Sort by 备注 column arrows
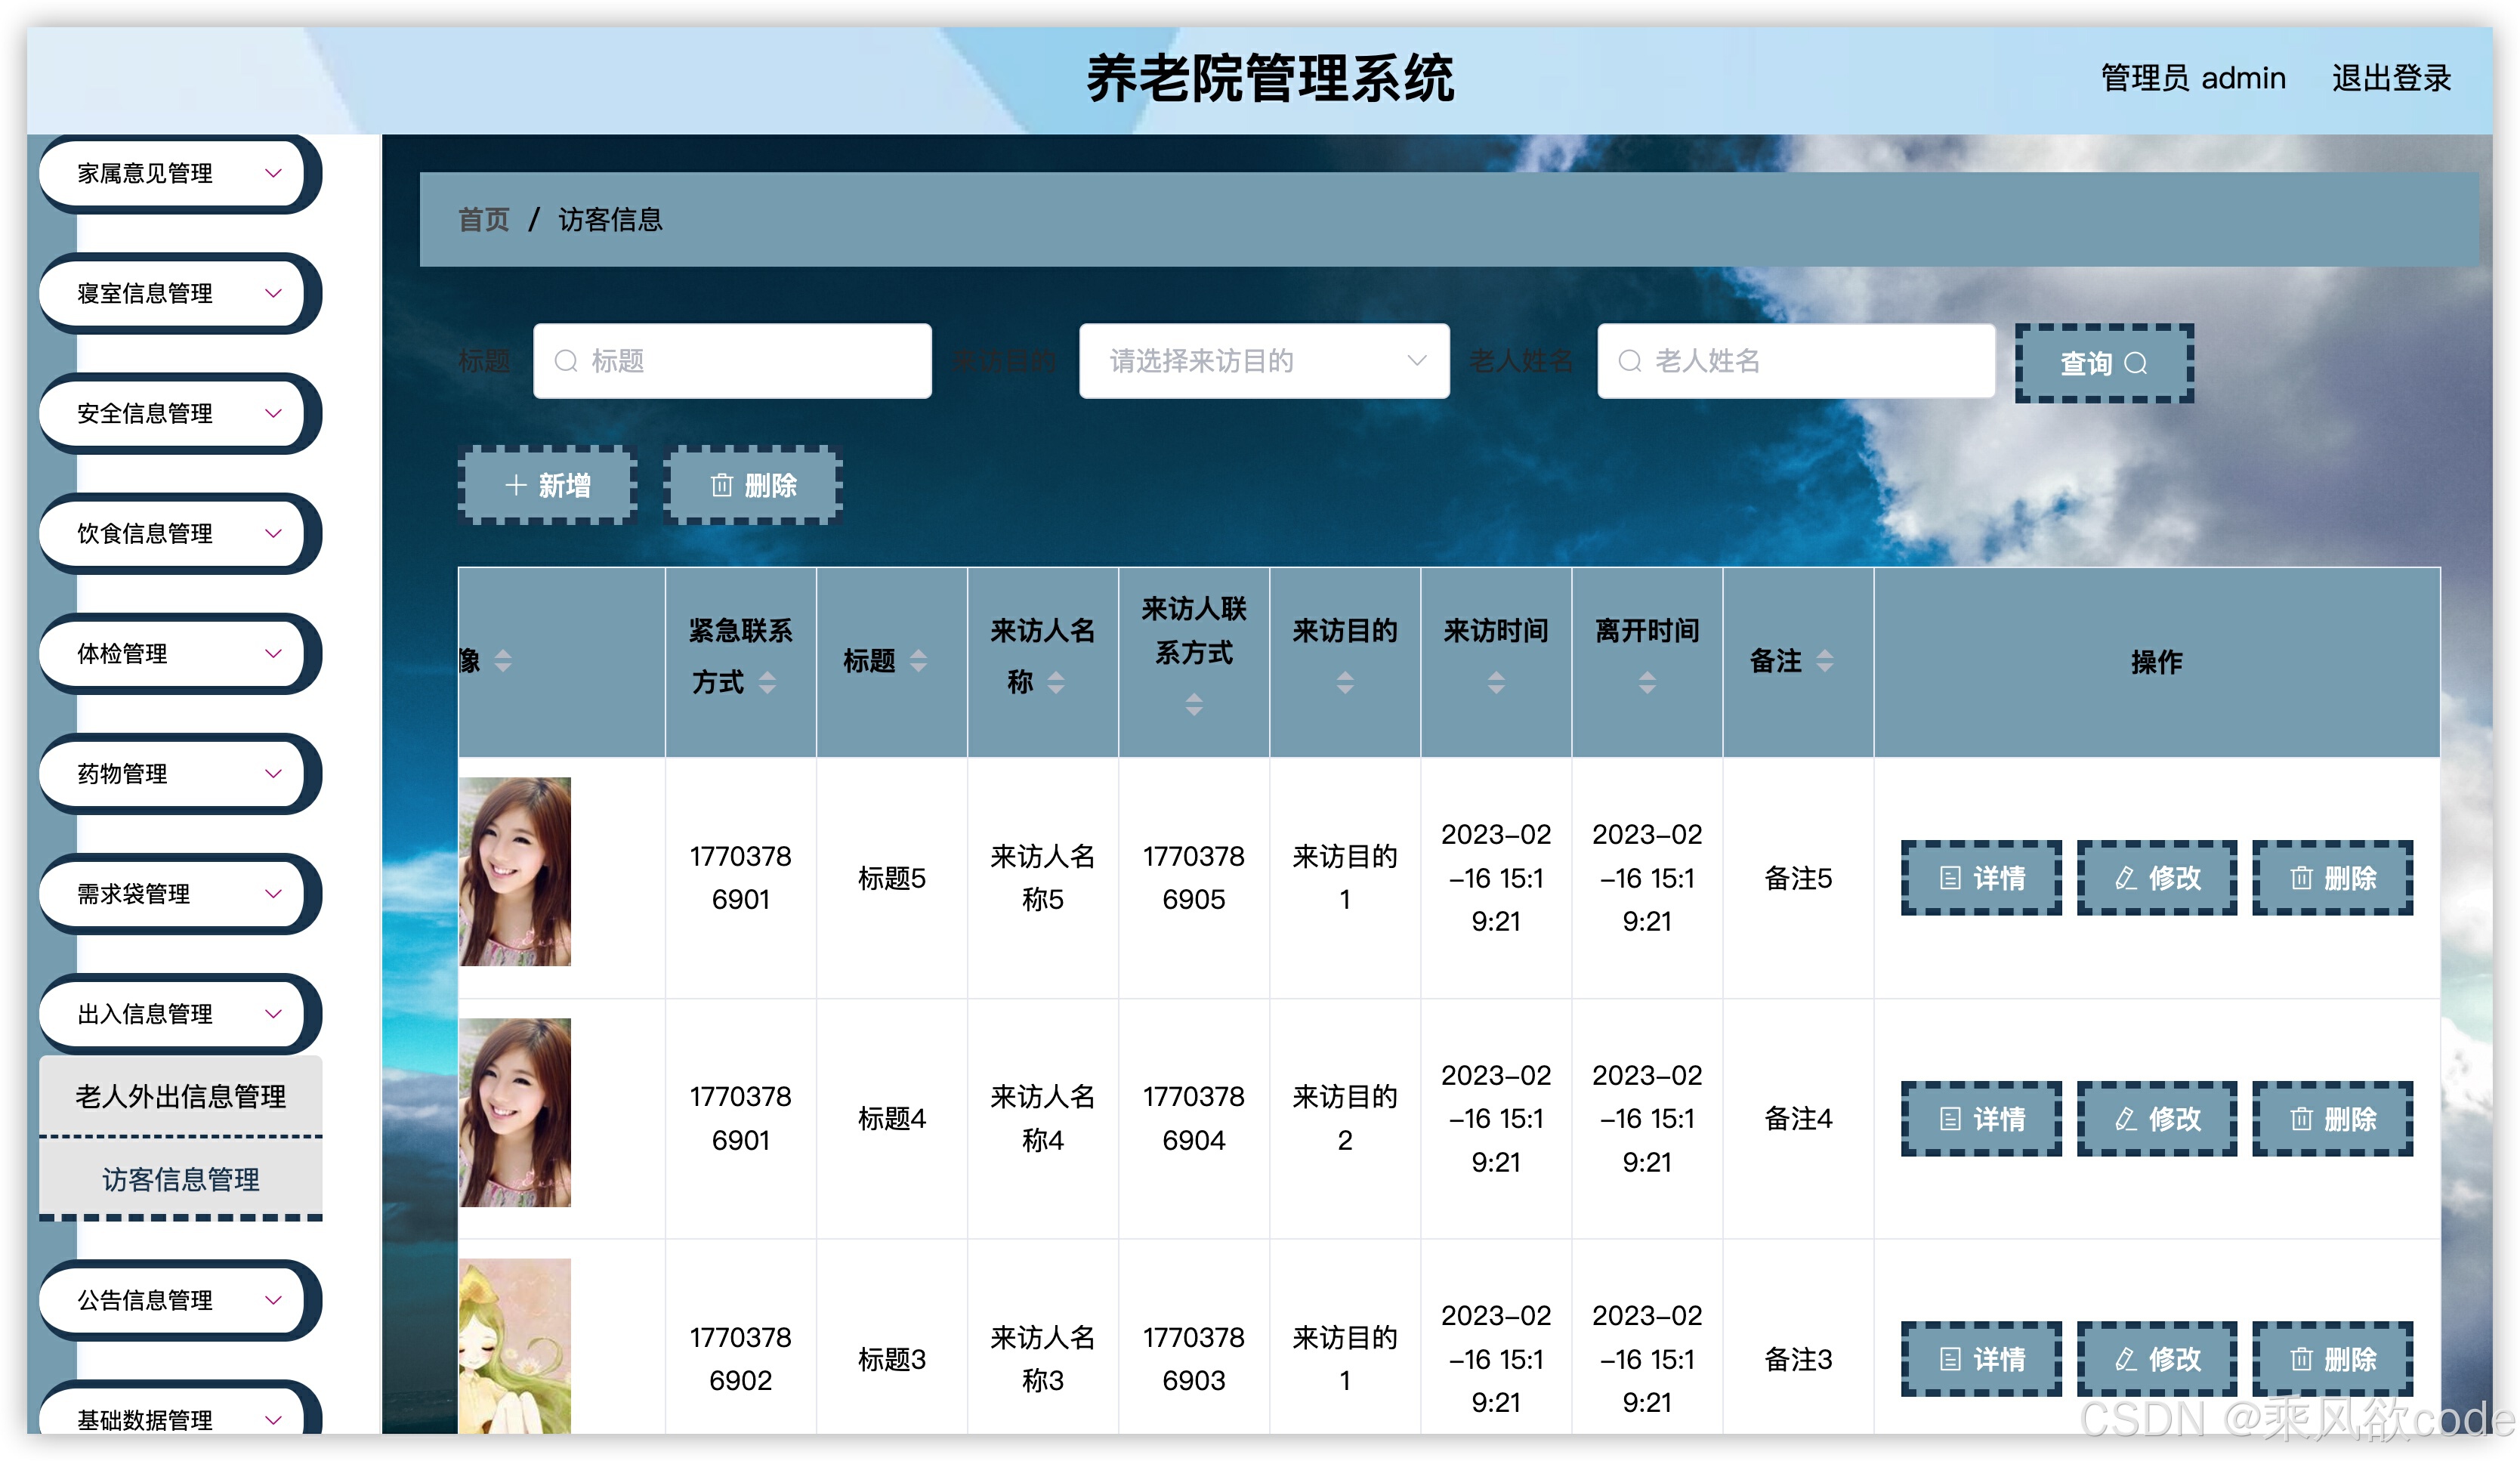 click(1825, 661)
